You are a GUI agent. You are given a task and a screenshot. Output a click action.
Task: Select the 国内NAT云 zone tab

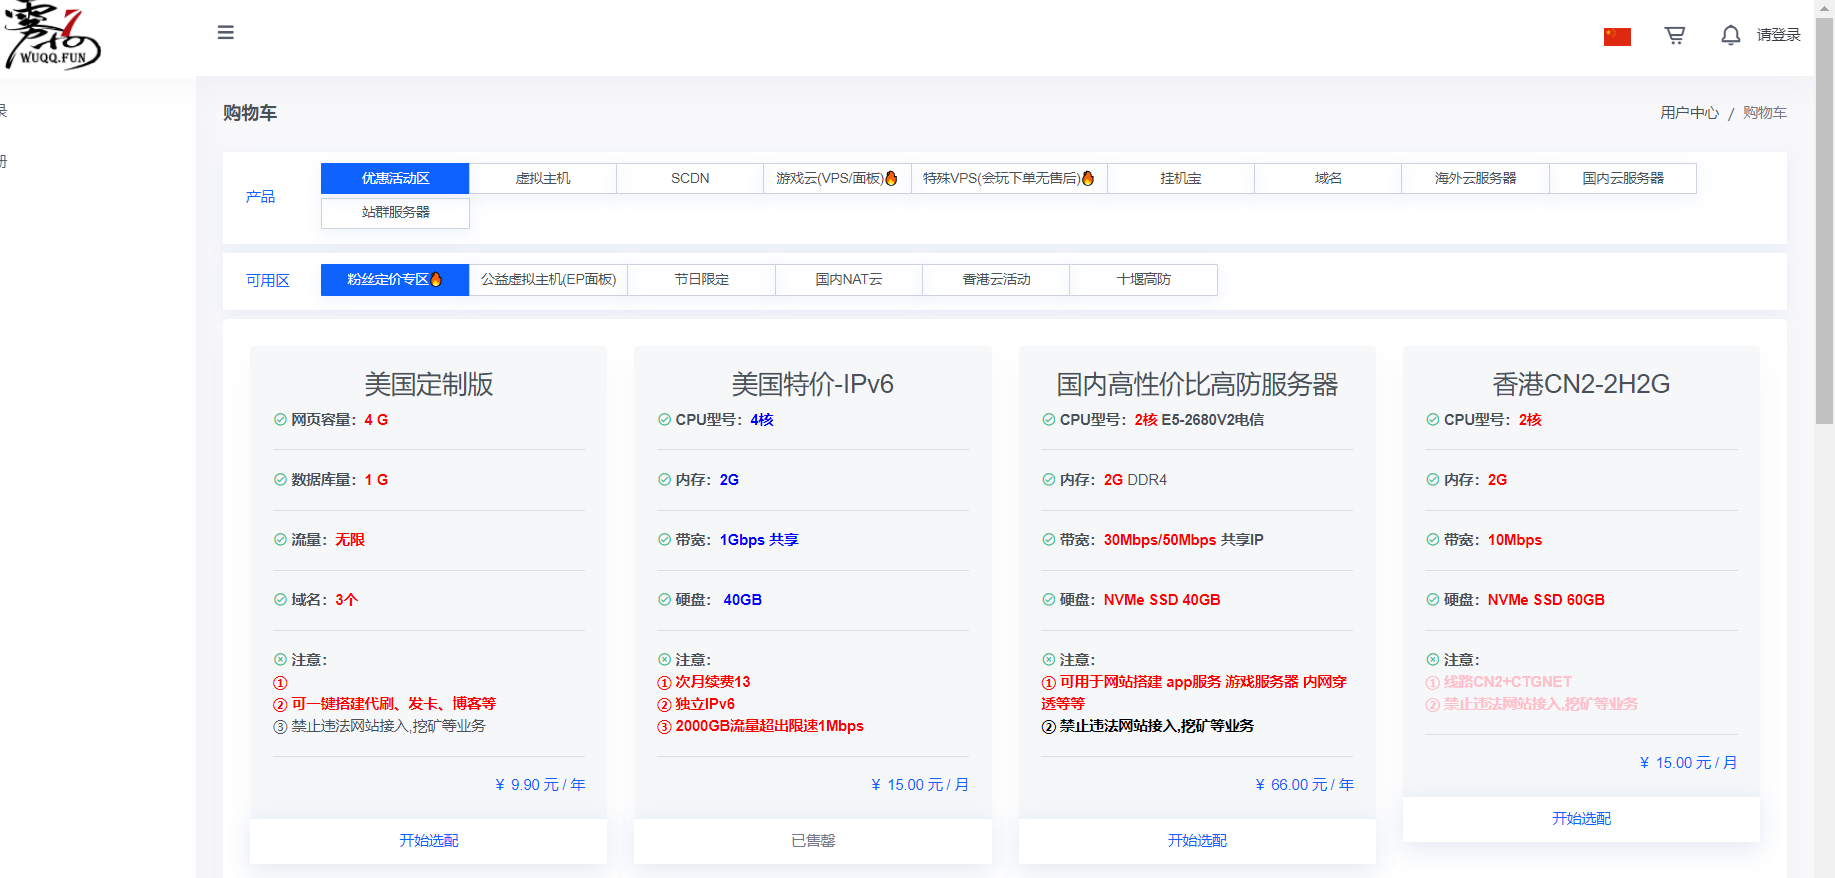pos(849,280)
